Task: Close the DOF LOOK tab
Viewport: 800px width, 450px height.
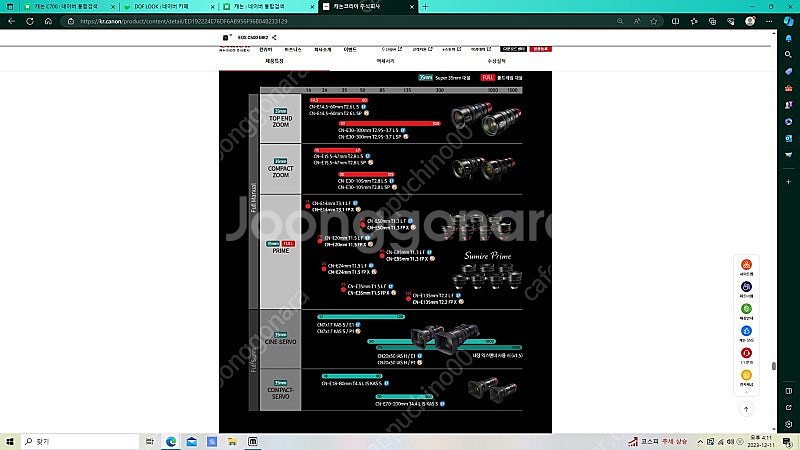Action: (213, 7)
